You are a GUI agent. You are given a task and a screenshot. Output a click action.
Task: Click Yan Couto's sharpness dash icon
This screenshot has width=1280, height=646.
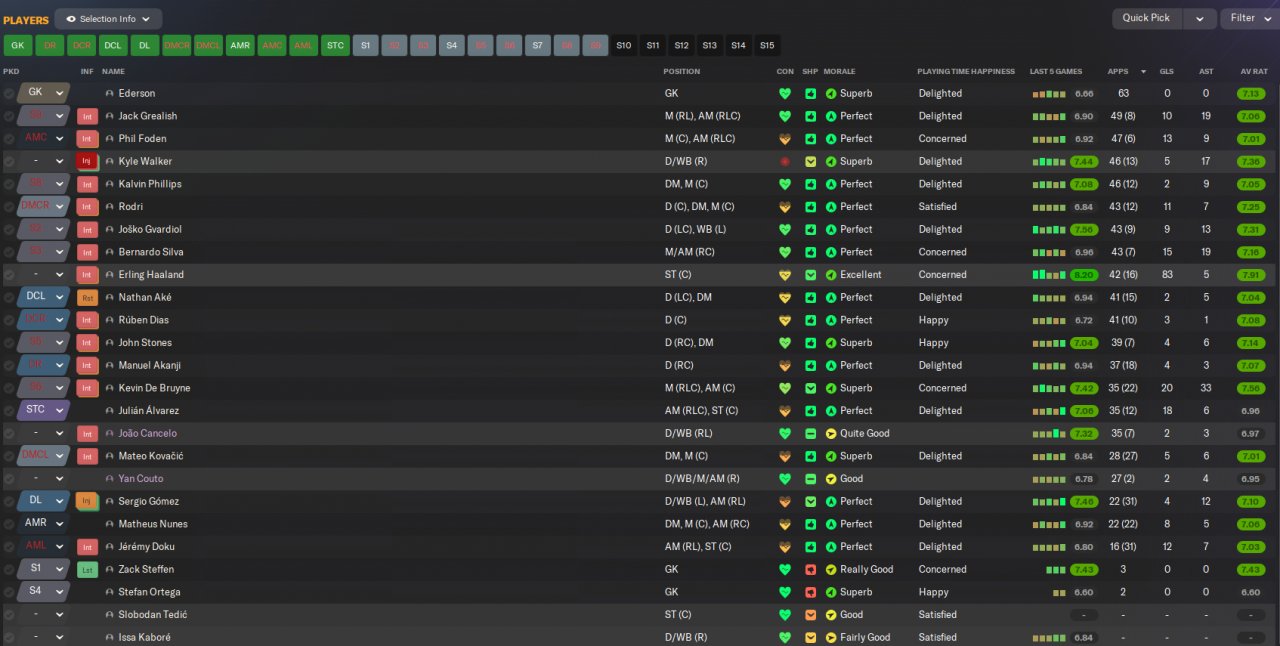pos(810,479)
